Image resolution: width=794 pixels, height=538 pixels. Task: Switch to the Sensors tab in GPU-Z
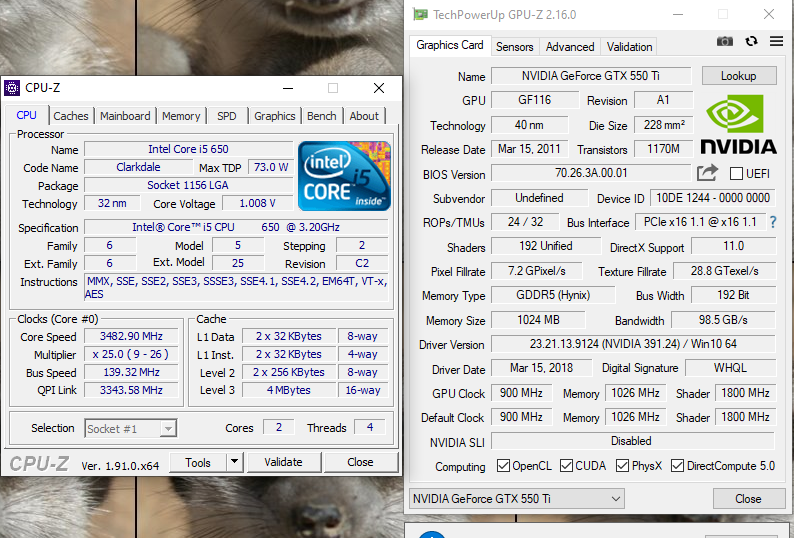[514, 47]
